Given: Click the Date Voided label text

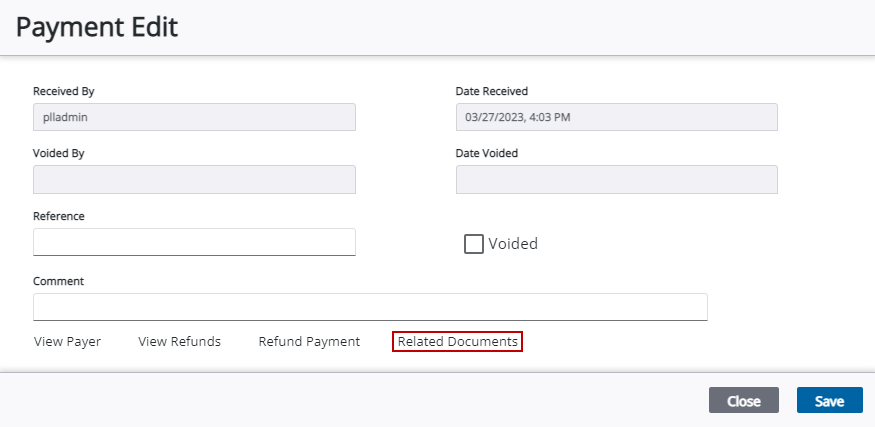Looking at the screenshot, I should click(487, 154).
